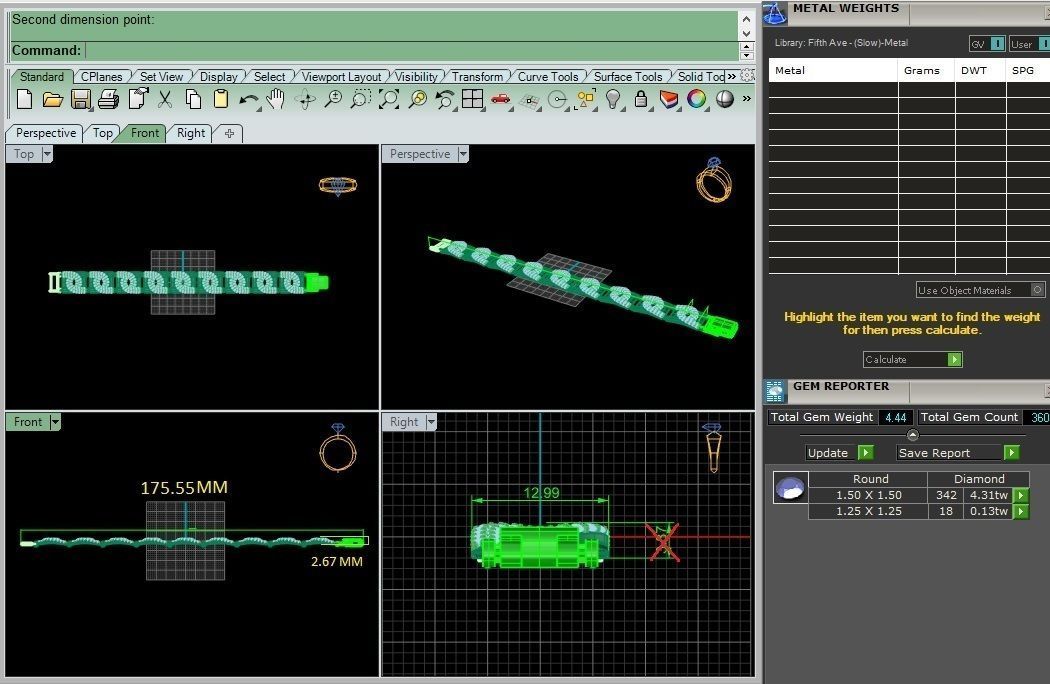Collapse the gem report list circular arrow
Screen dimensions: 1050x684
click(912, 435)
